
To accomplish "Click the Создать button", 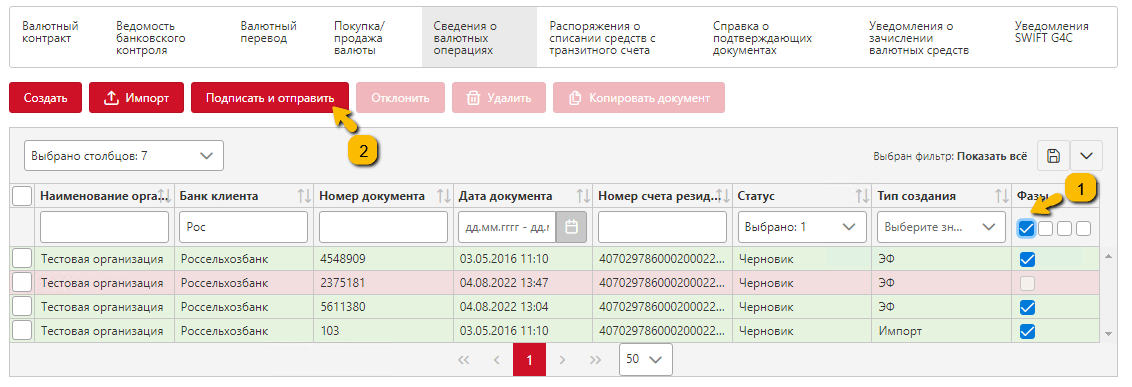I will click(45, 97).
